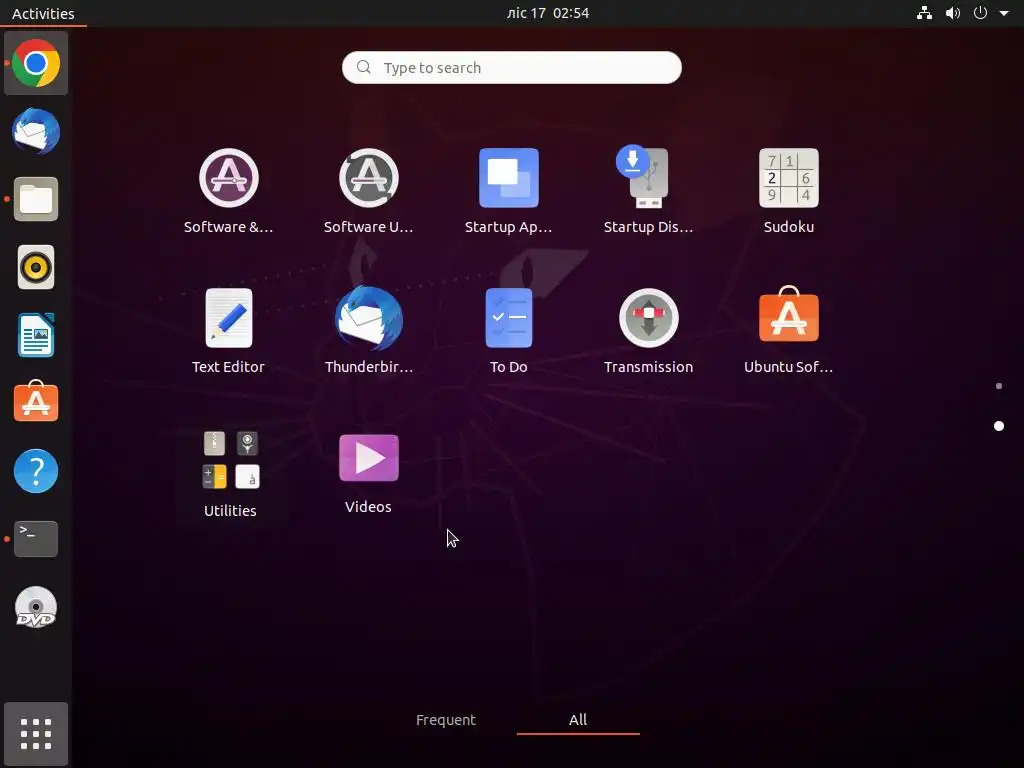Click the DVD disc icon in dock
Viewport: 1024px width, 768px height.
coord(36,607)
